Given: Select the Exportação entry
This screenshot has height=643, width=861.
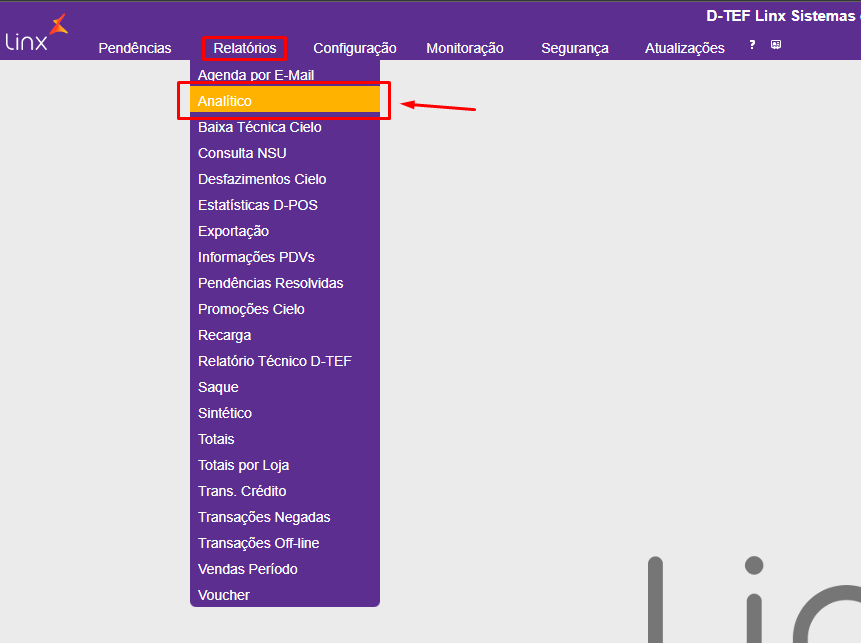Looking at the screenshot, I should point(284,231).
